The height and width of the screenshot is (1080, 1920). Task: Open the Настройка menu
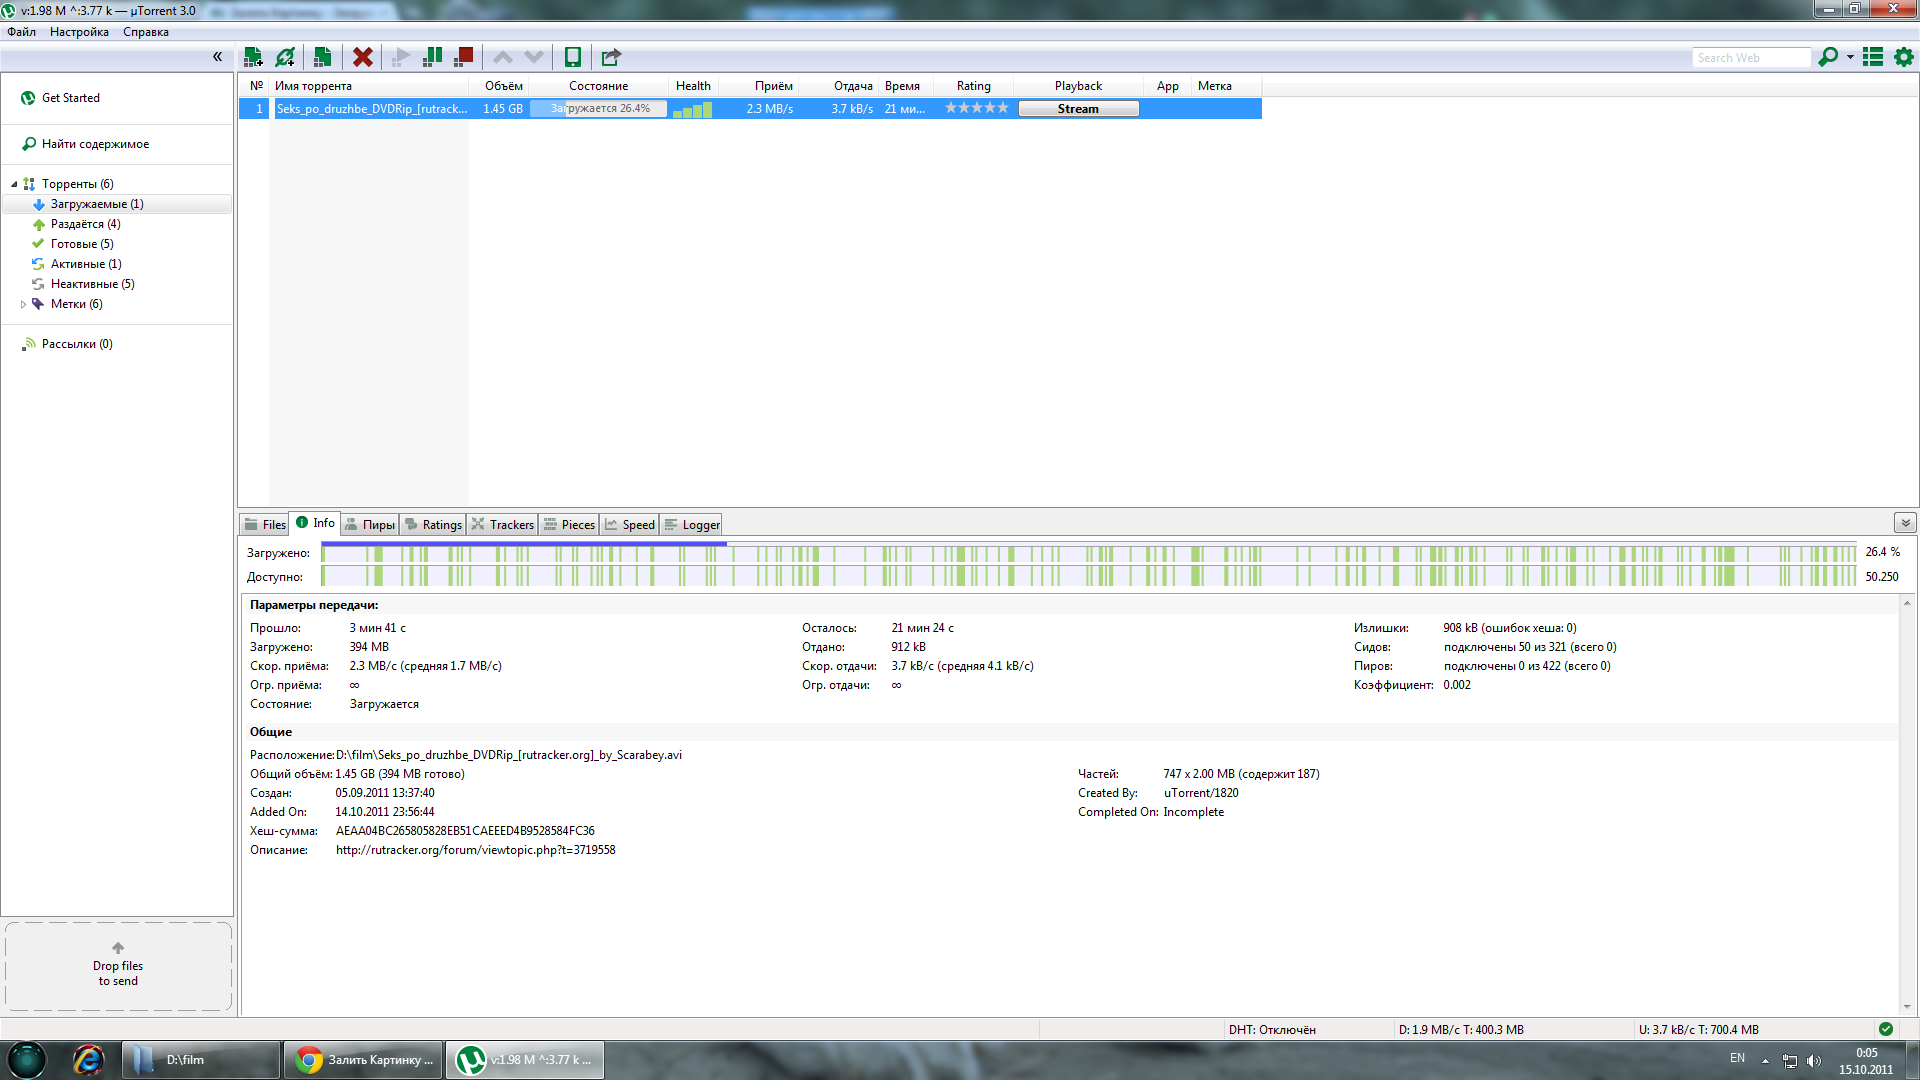(x=79, y=32)
